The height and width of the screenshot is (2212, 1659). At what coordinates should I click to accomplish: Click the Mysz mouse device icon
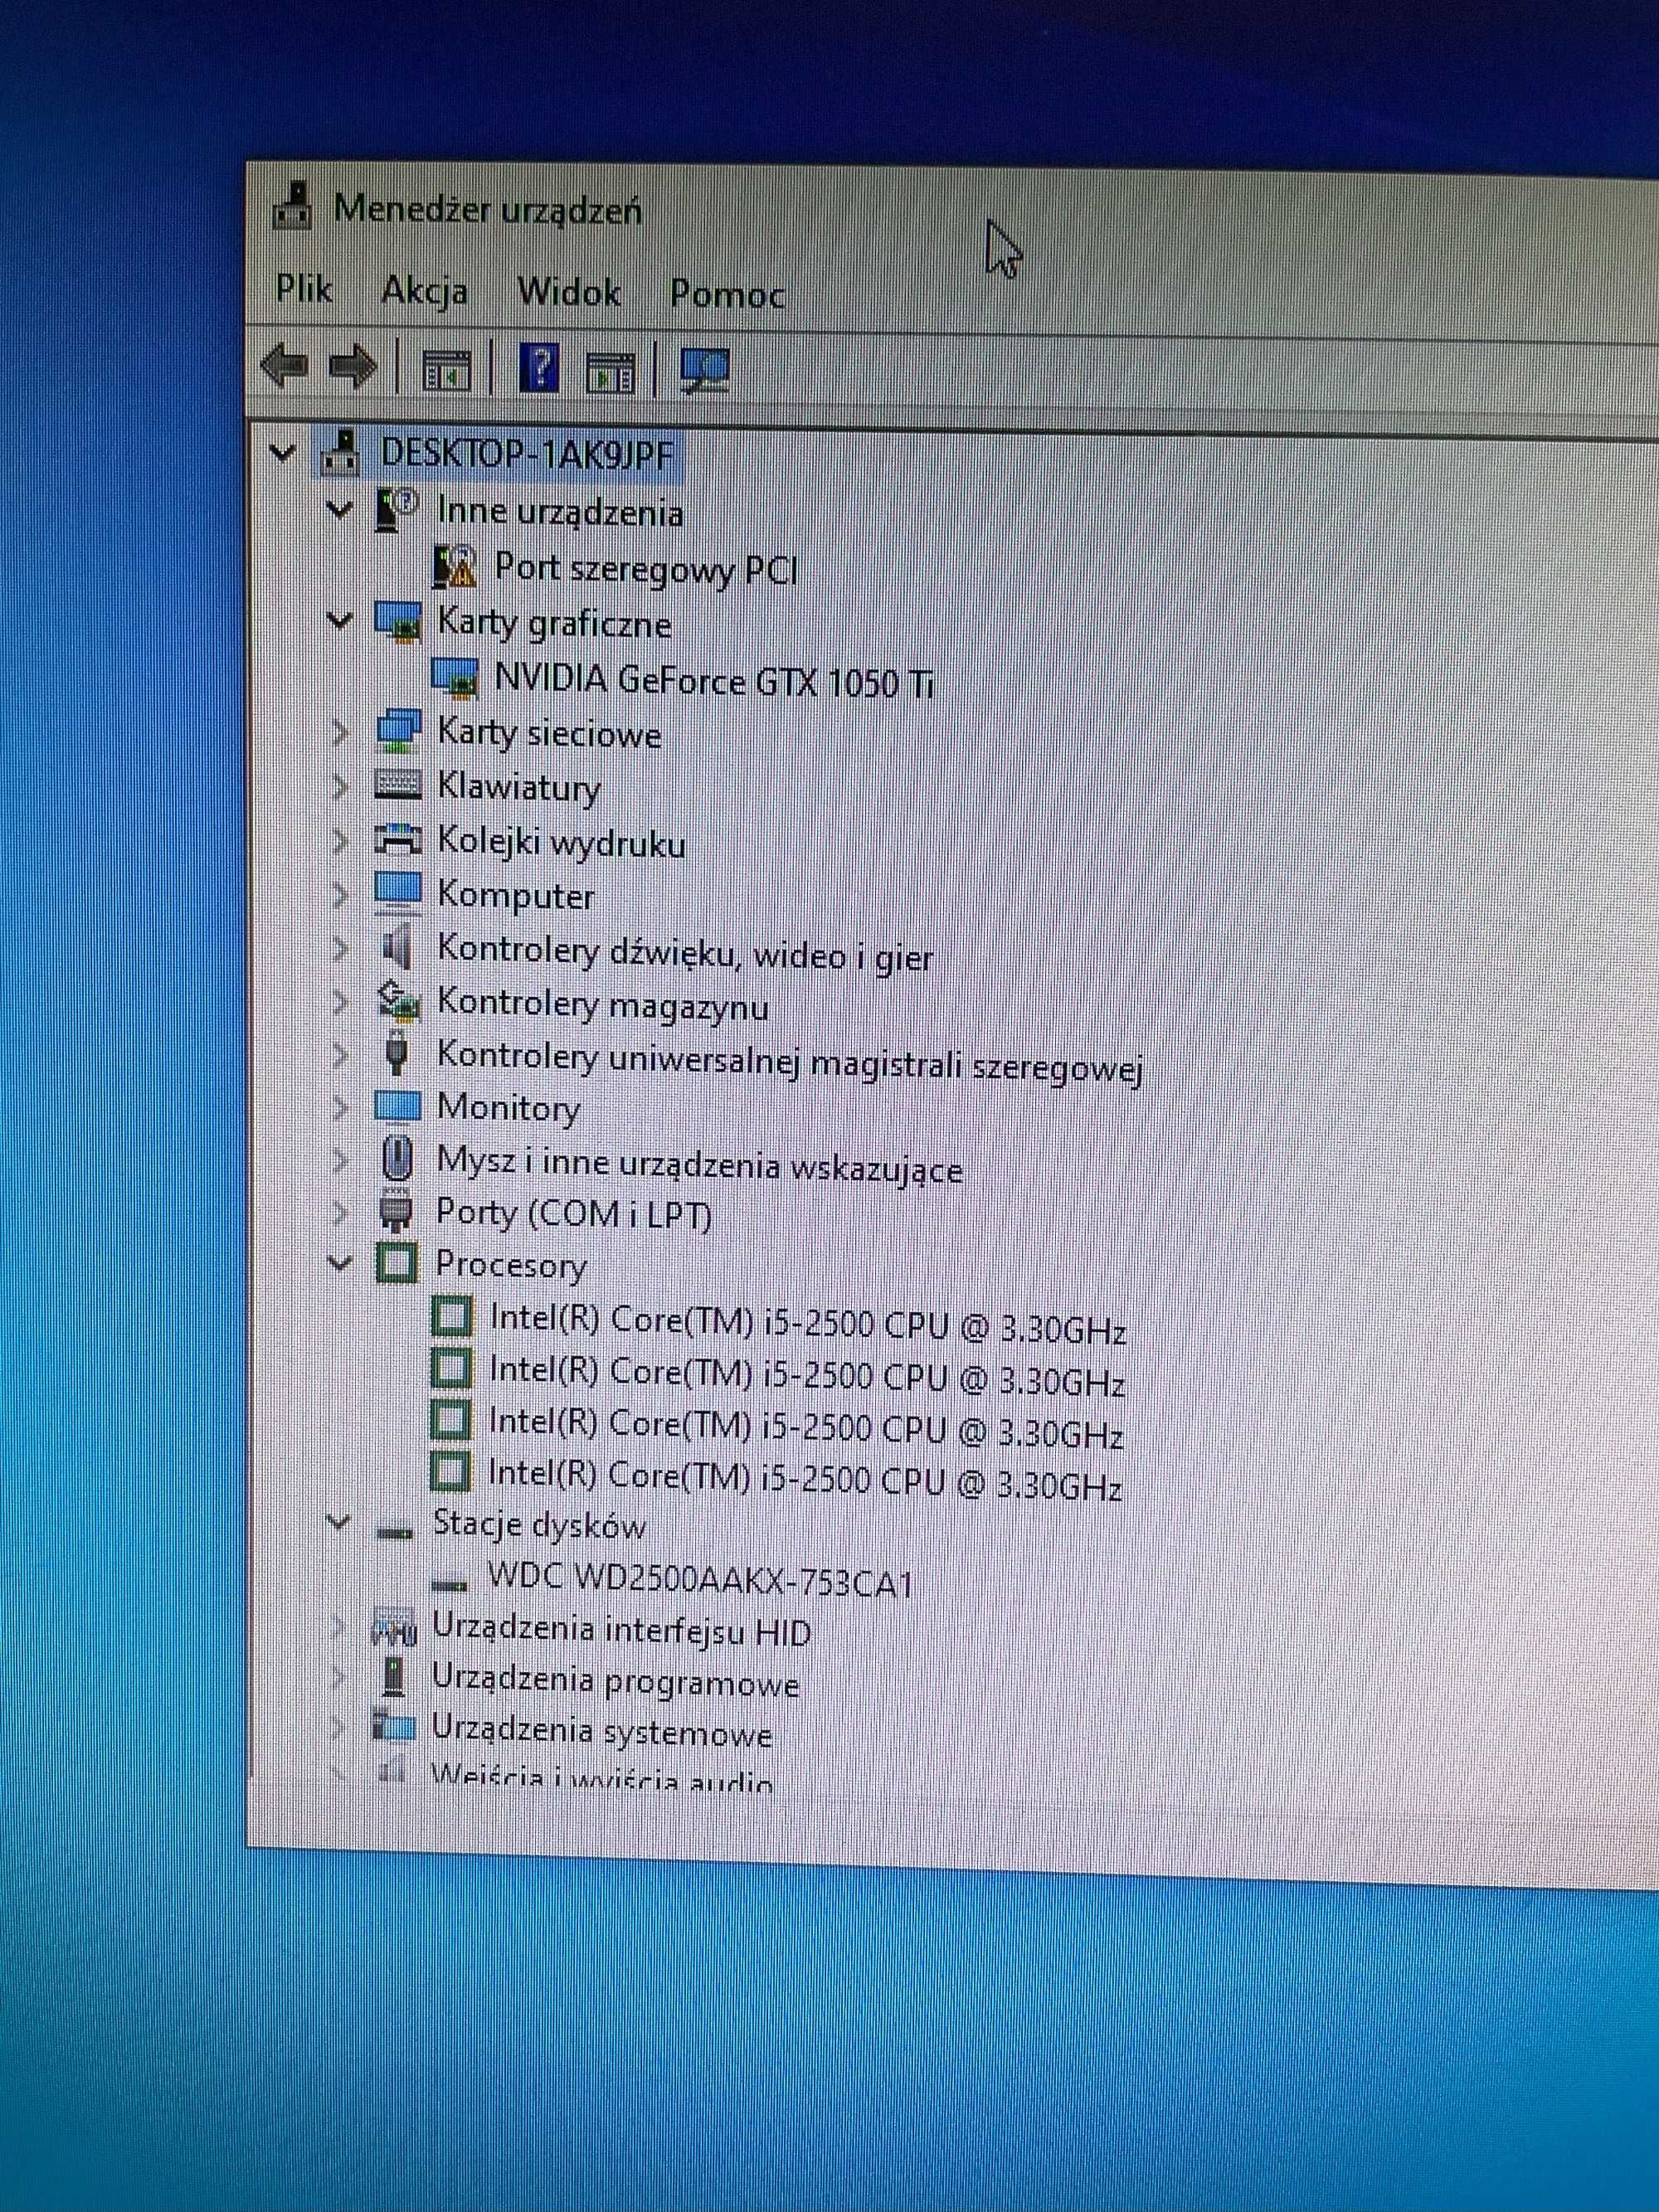tap(397, 1158)
